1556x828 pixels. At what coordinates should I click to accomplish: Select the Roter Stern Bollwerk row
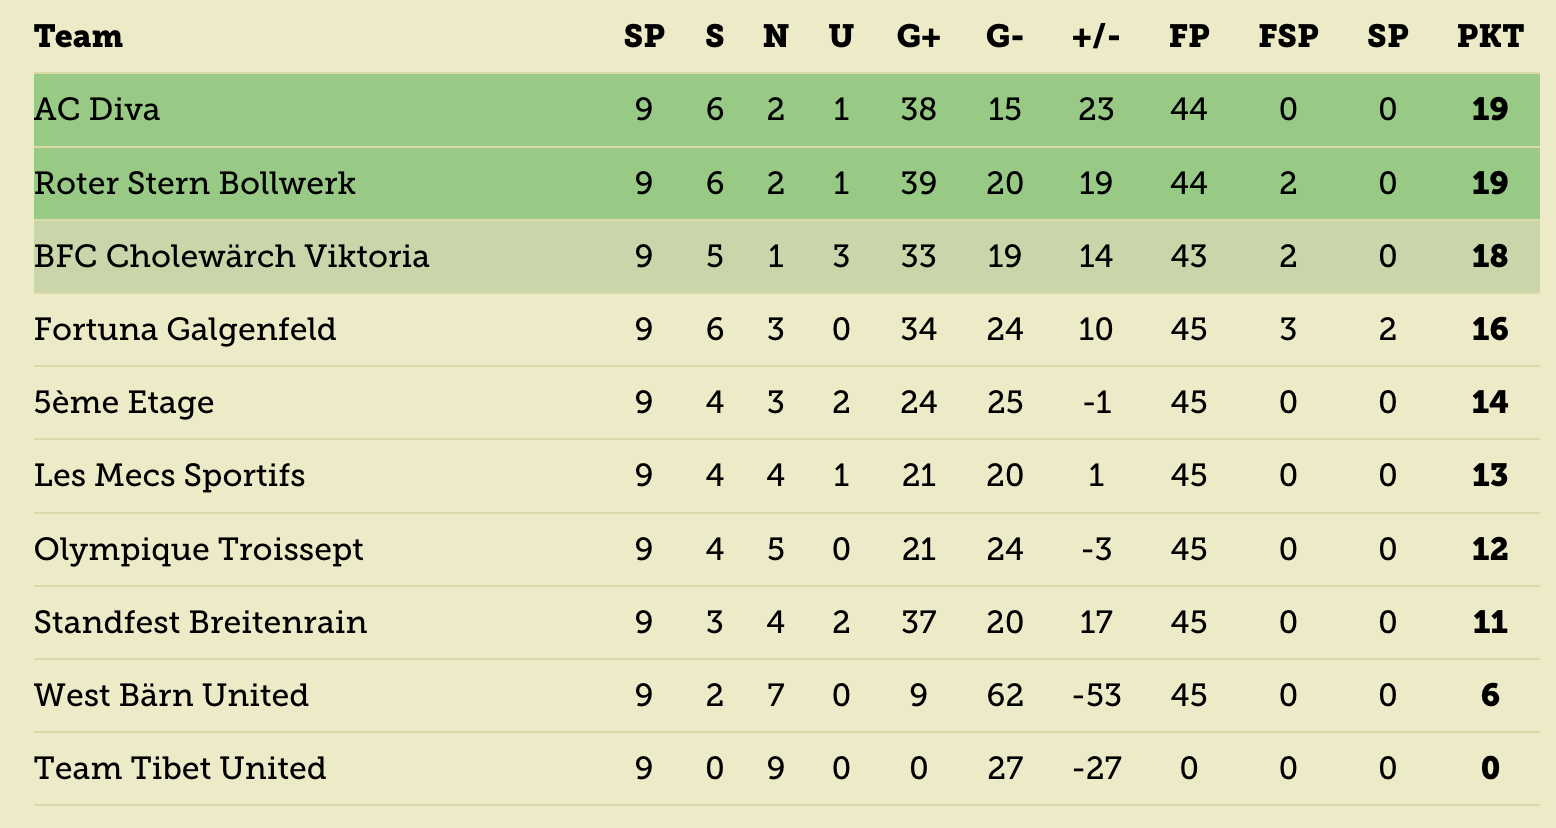pos(787,183)
